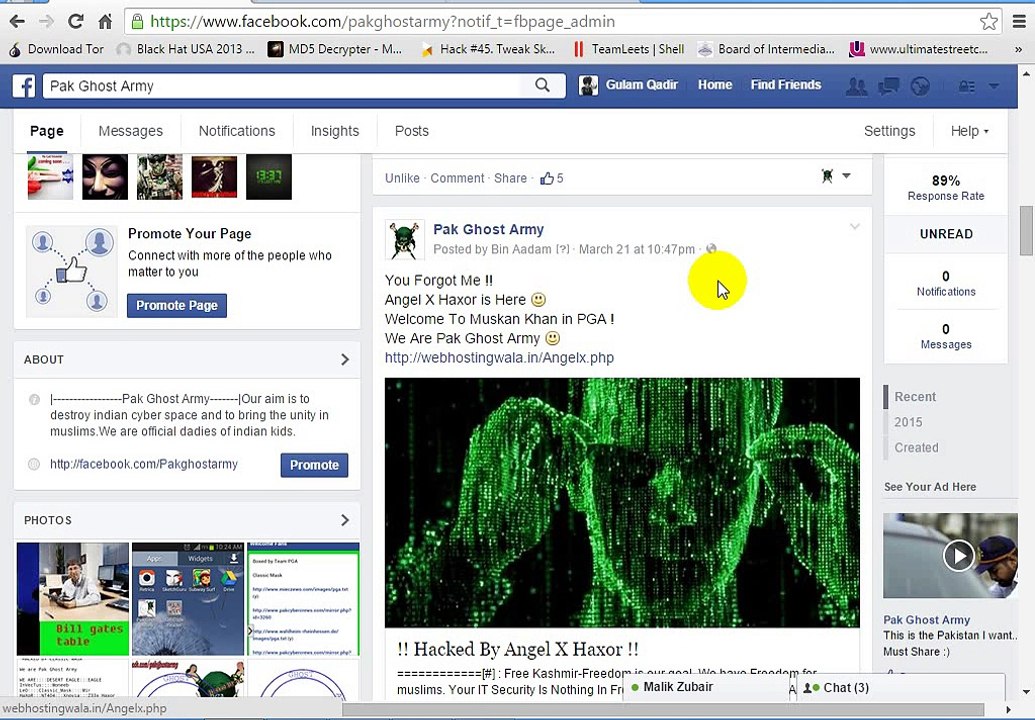This screenshot has width=1035, height=720.
Task: Click the Pak Ghost Army post avatar
Action: pyautogui.click(x=404, y=240)
